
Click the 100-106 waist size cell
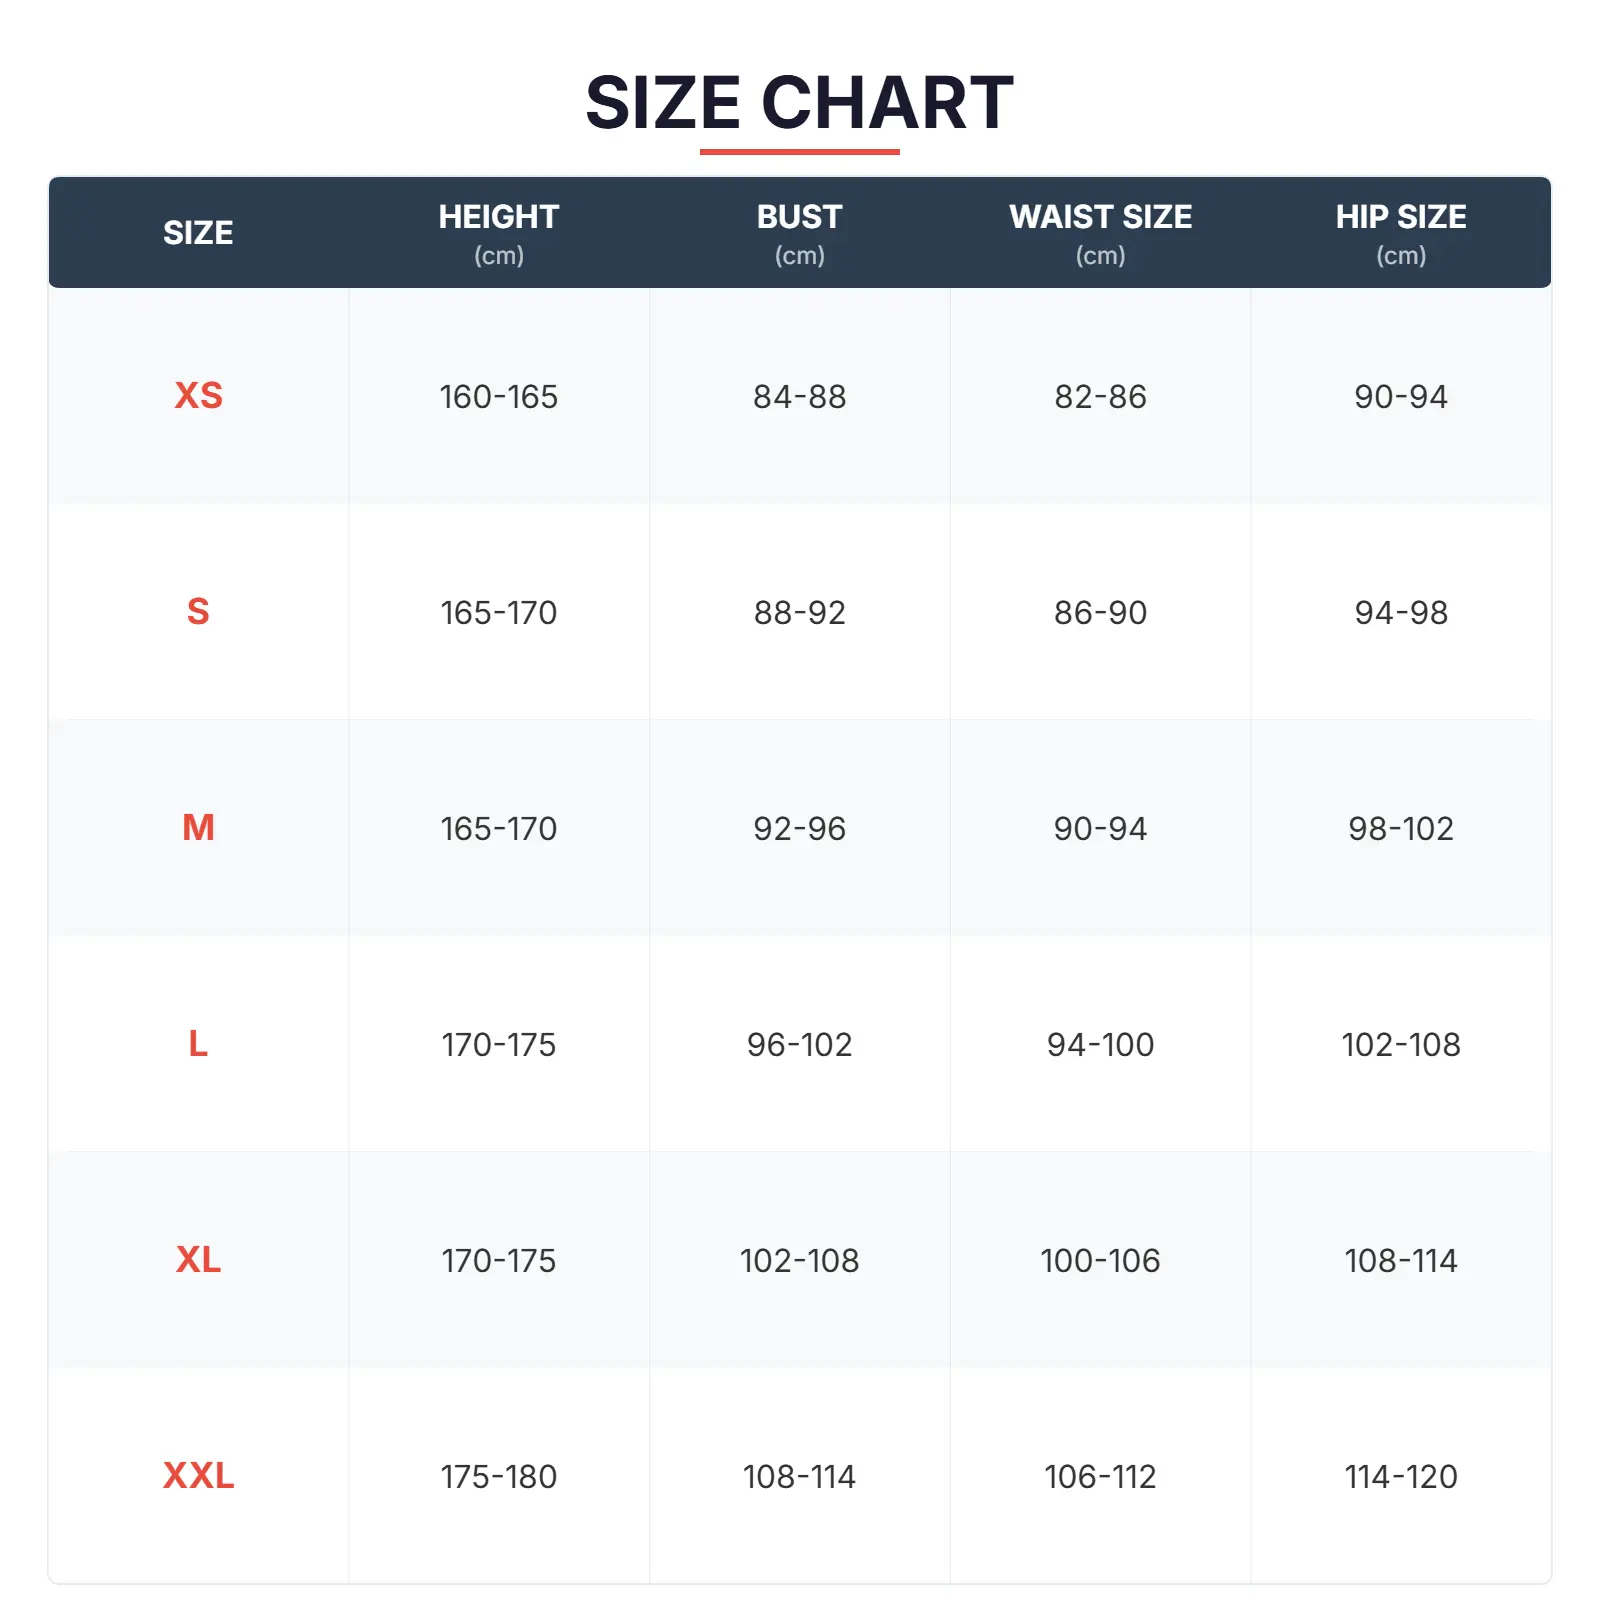point(1100,1261)
